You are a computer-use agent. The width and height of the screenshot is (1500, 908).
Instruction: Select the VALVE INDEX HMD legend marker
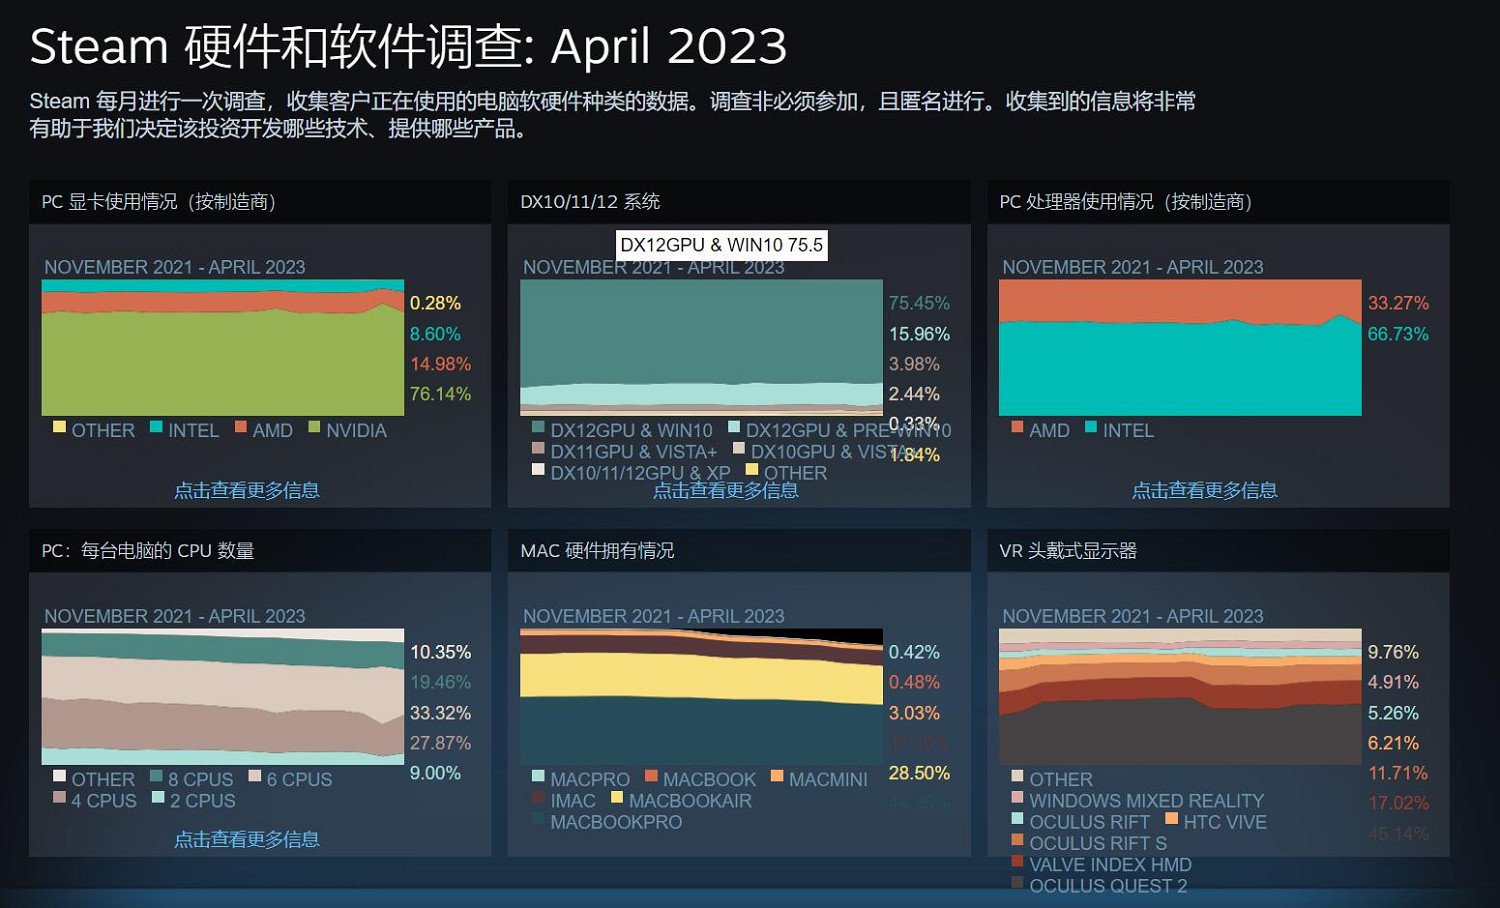click(1016, 862)
